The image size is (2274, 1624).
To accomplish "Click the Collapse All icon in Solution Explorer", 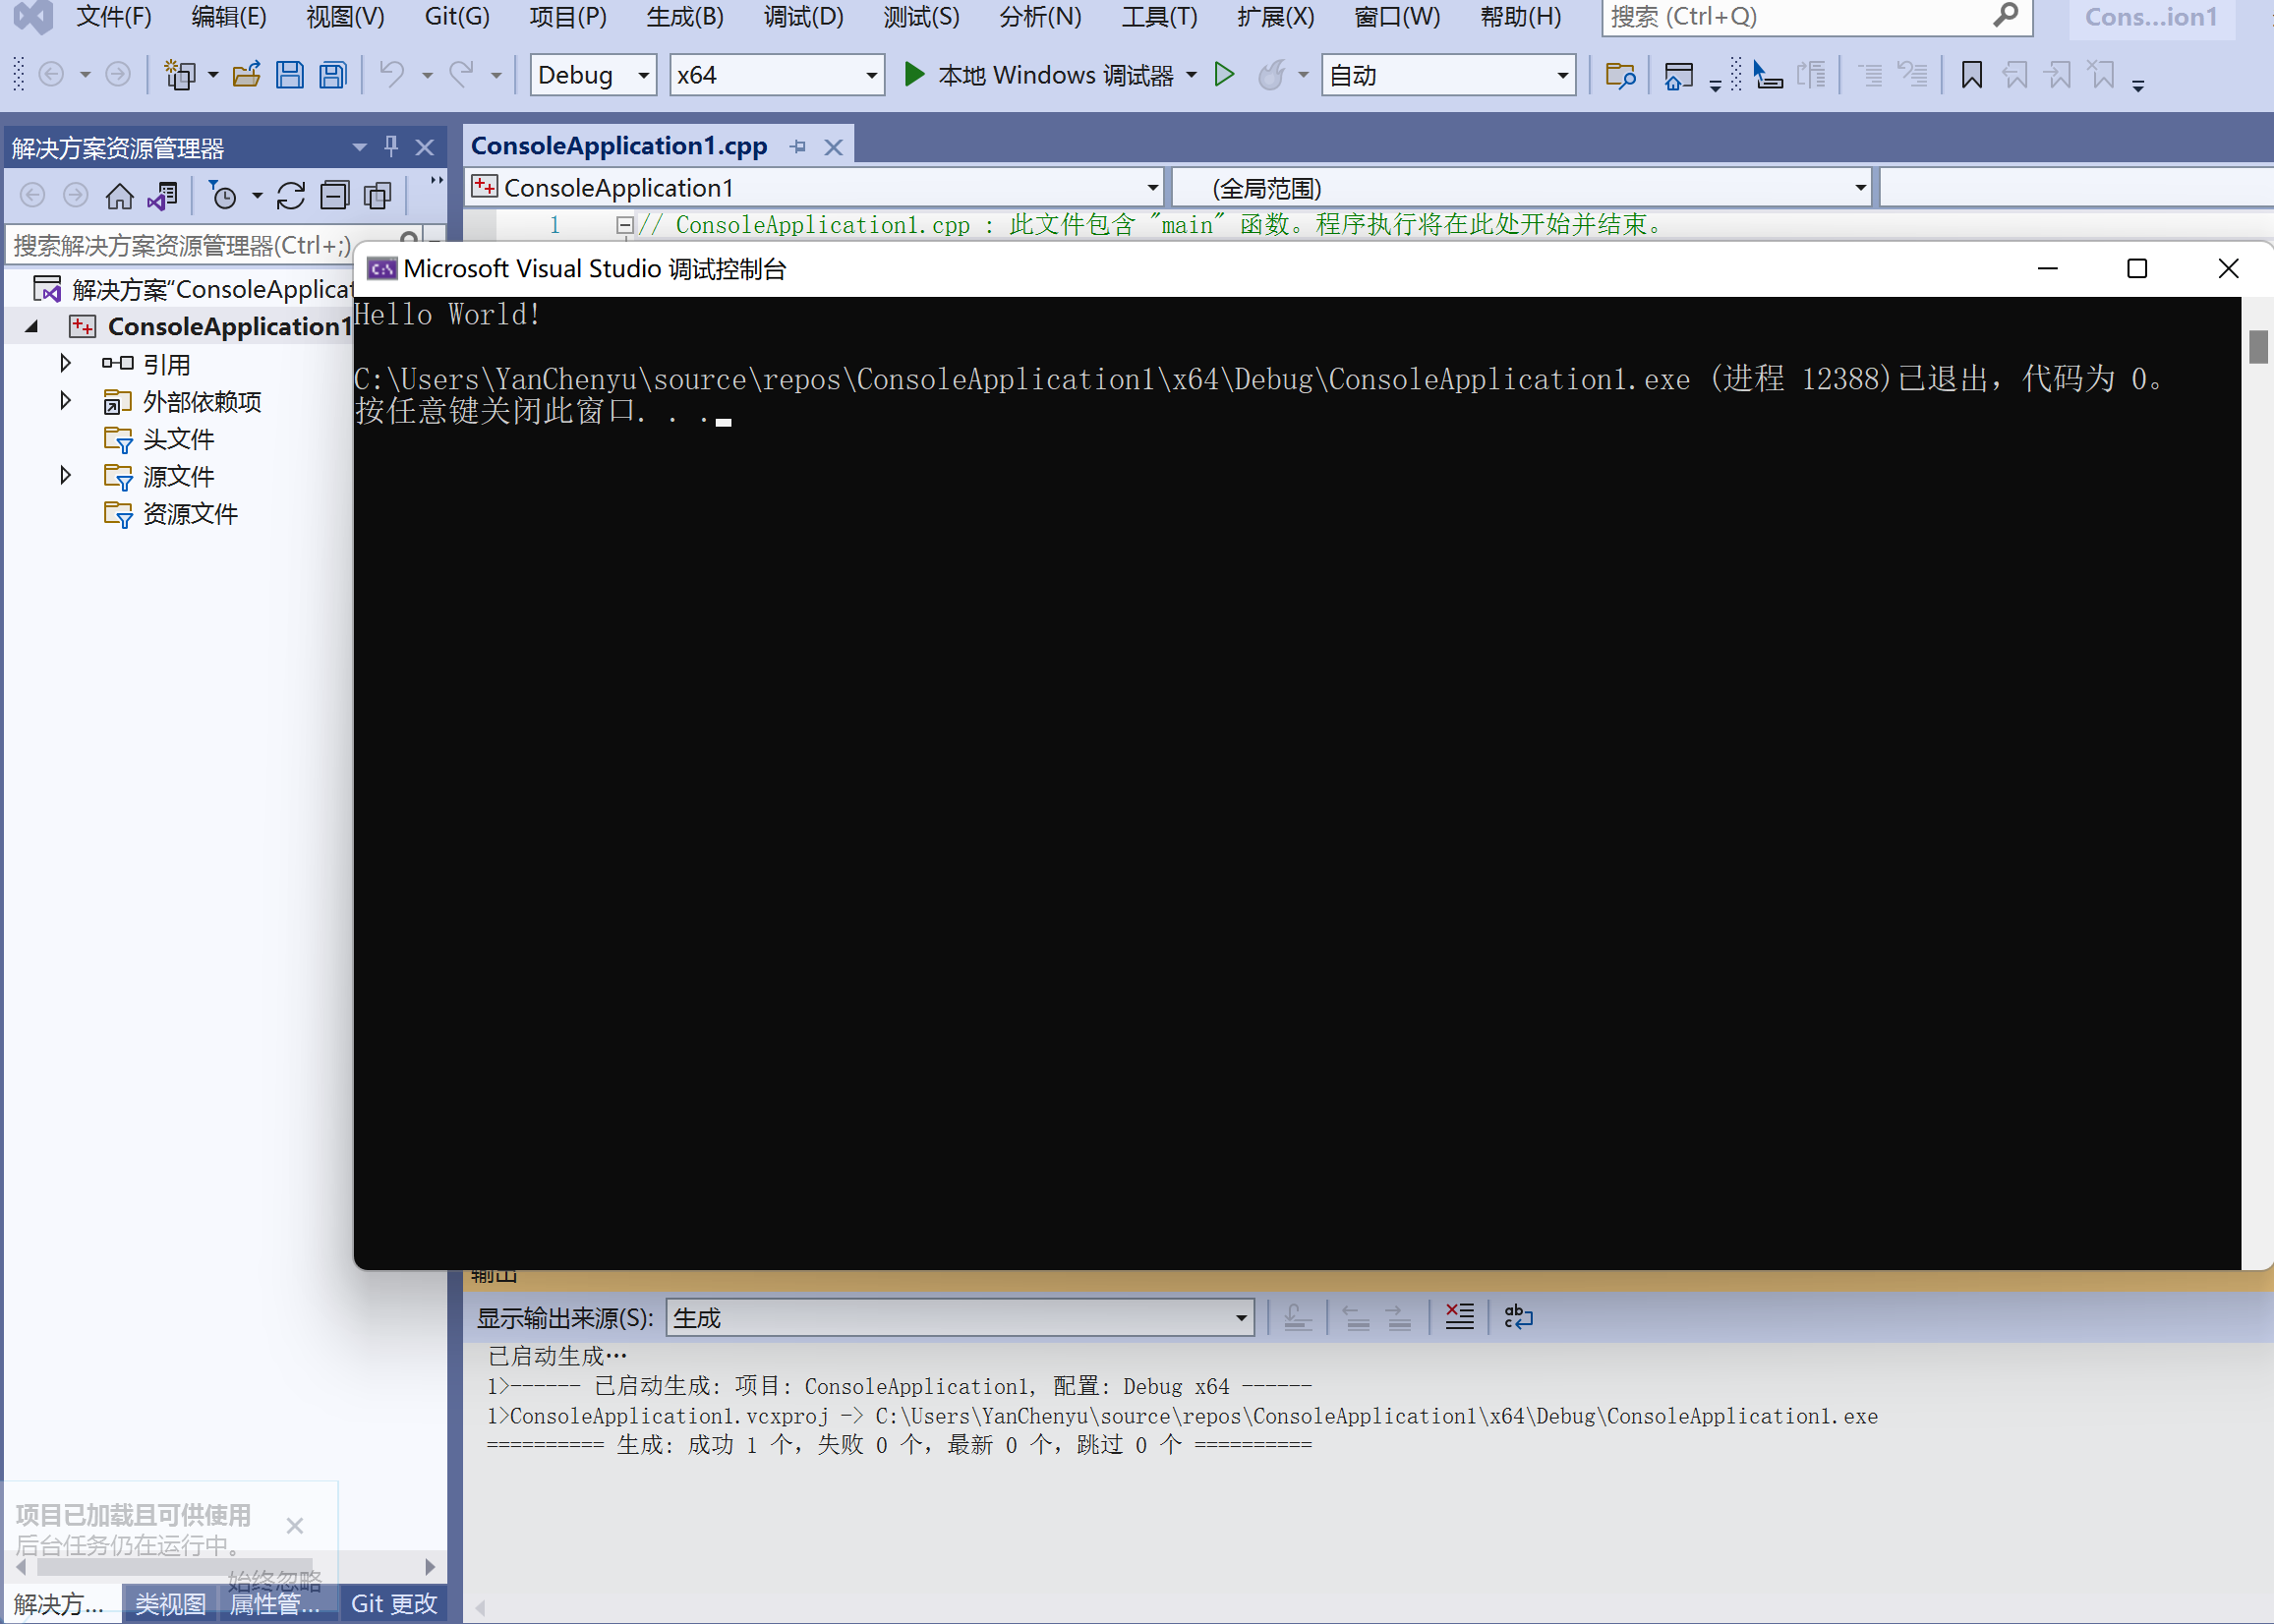I will pos(334,196).
